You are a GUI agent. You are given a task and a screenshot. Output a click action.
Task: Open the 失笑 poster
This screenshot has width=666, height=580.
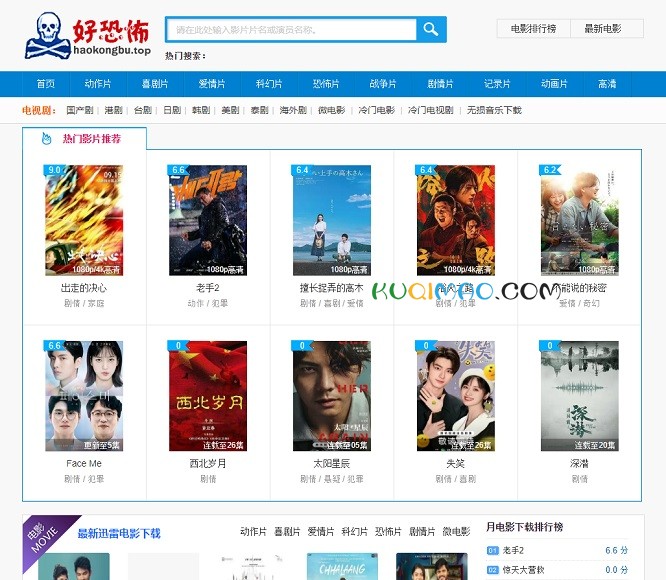(x=456, y=396)
